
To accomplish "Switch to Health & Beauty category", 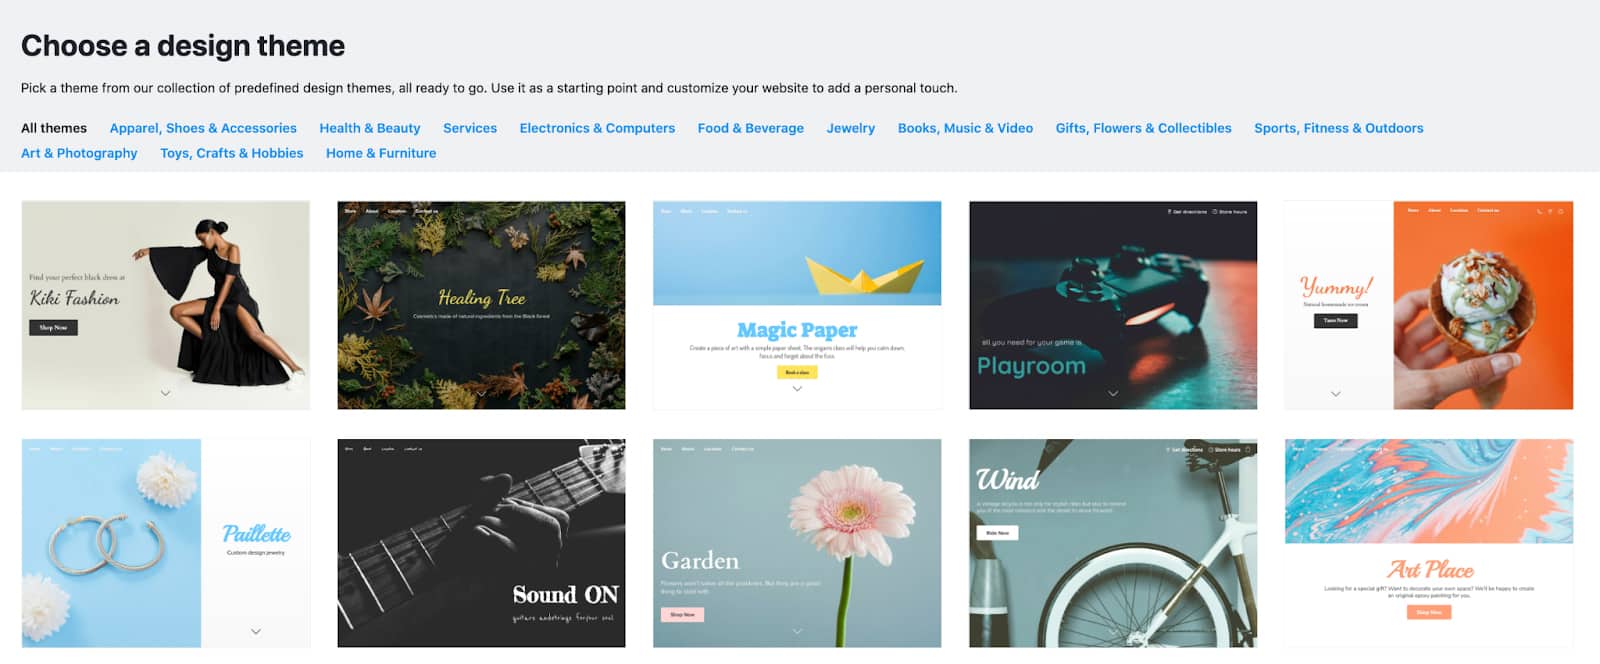I will point(370,128).
